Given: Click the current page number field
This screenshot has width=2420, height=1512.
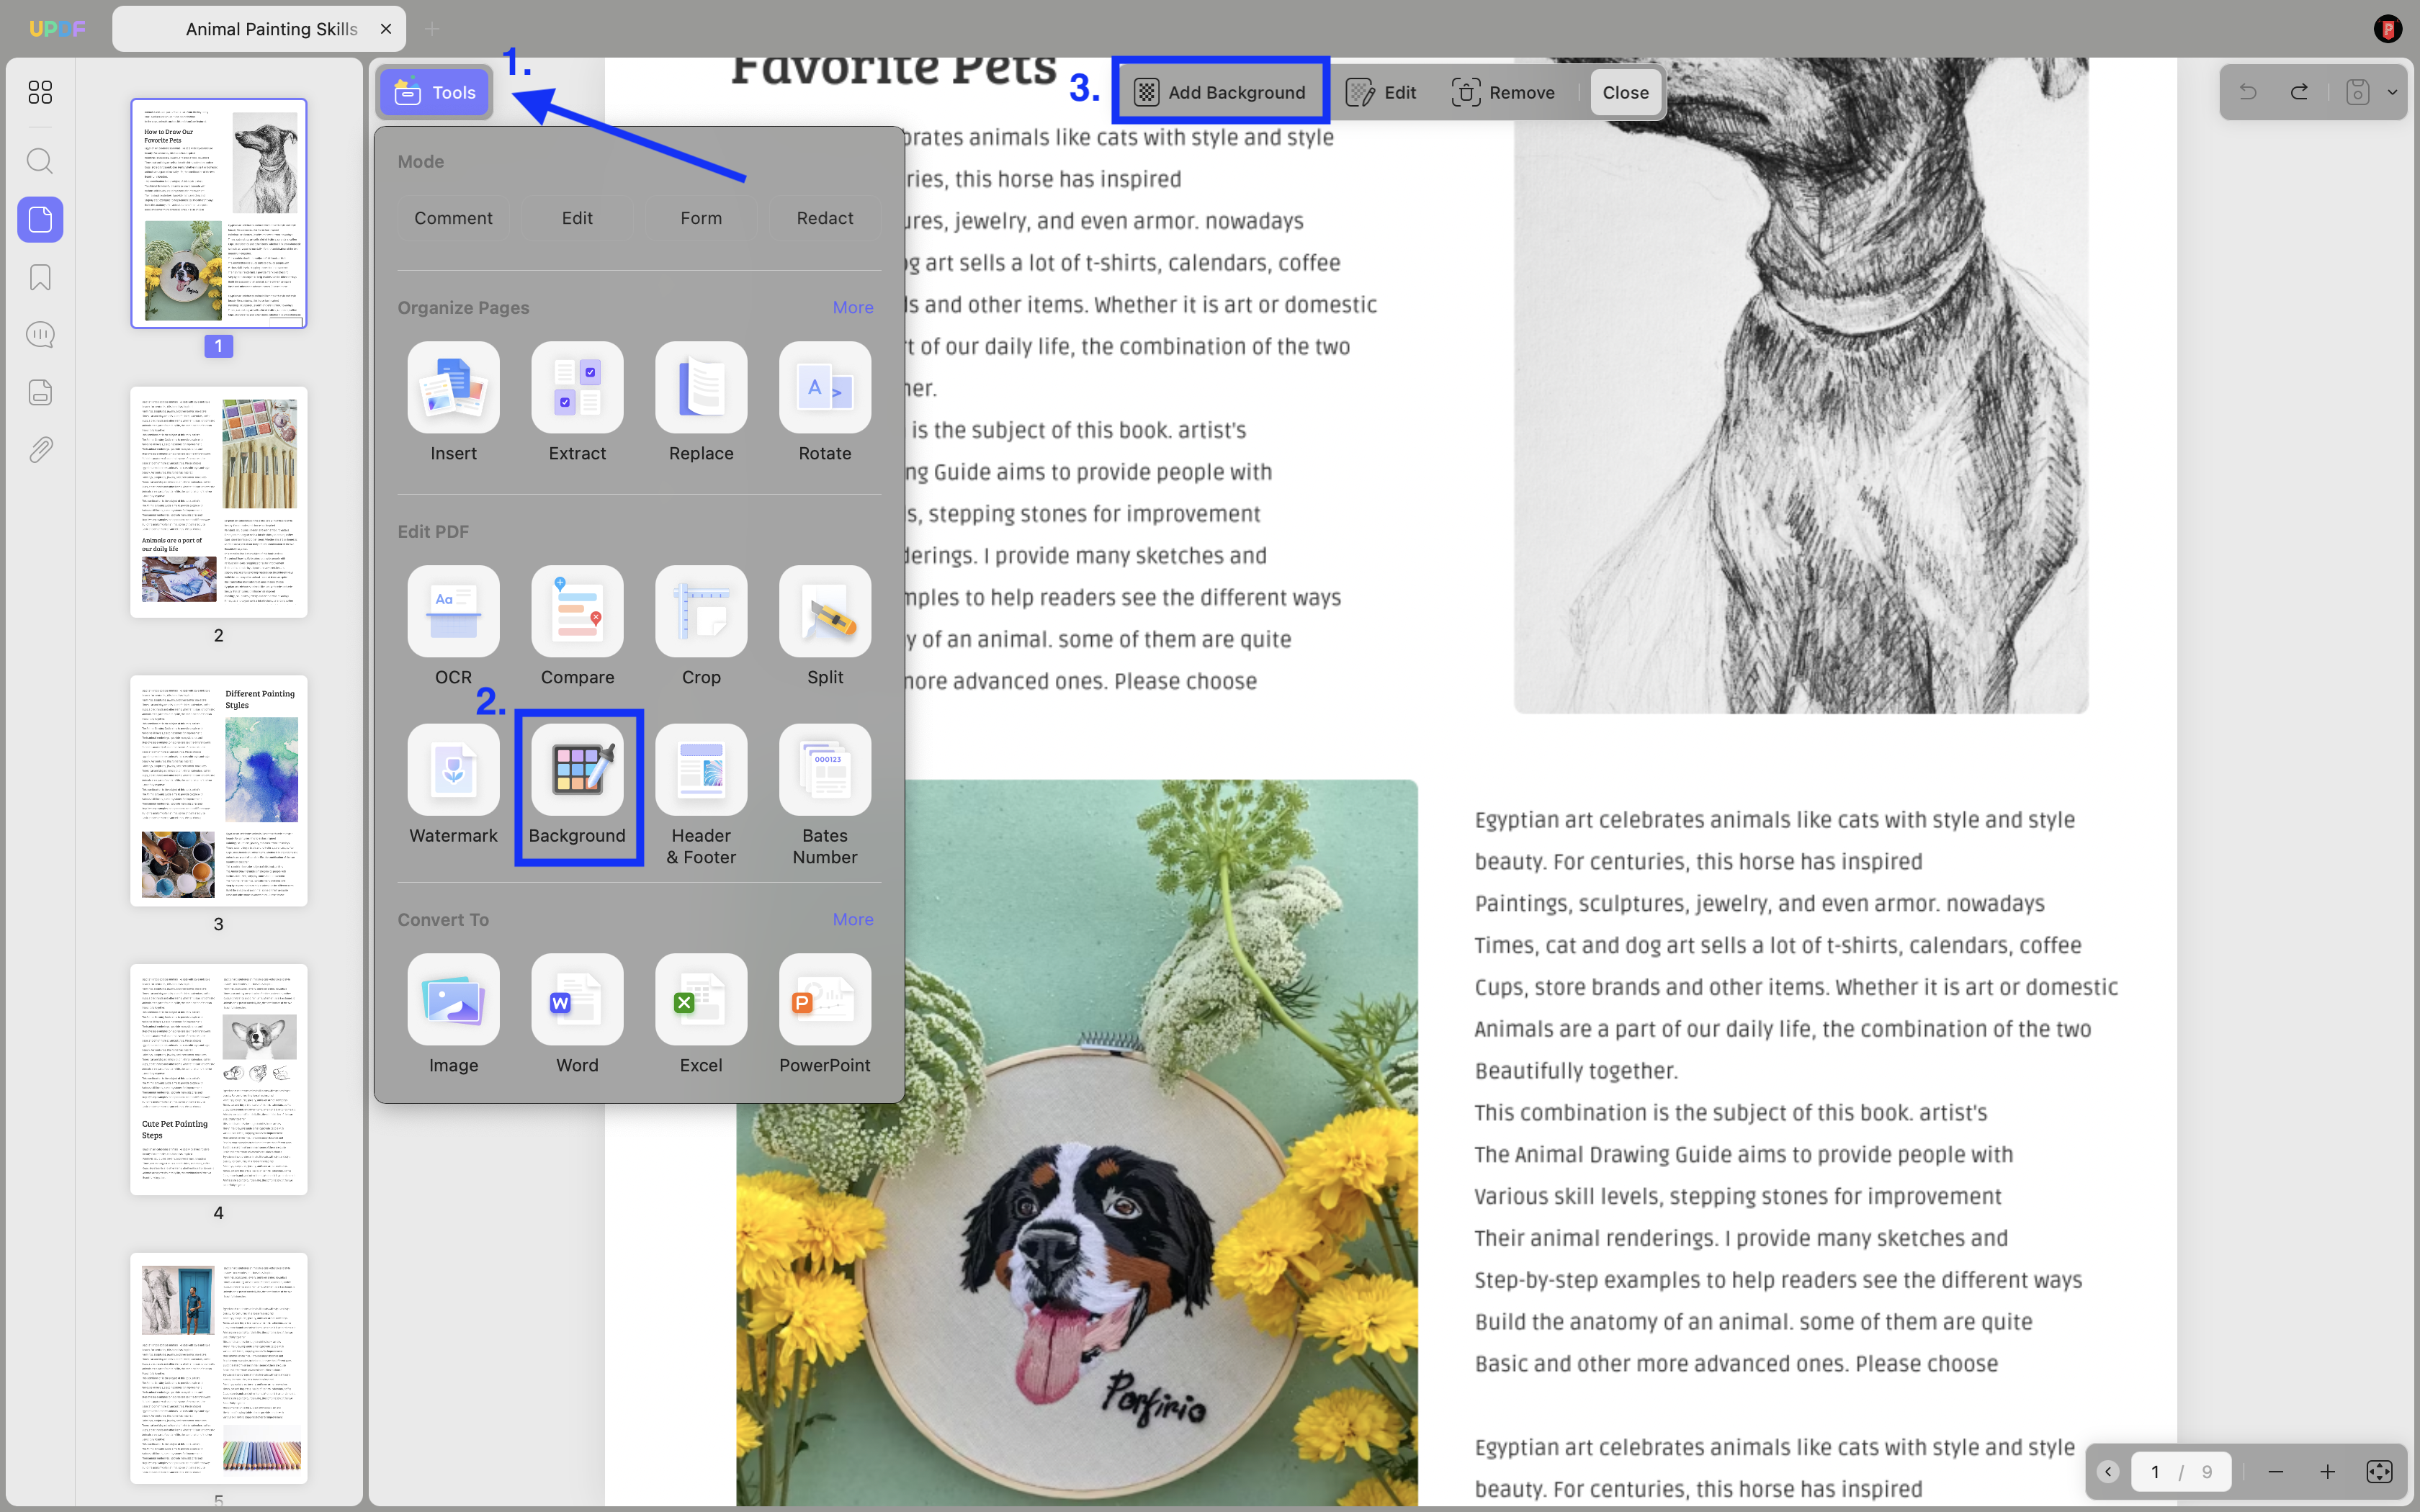Looking at the screenshot, I should [x=2155, y=1471].
